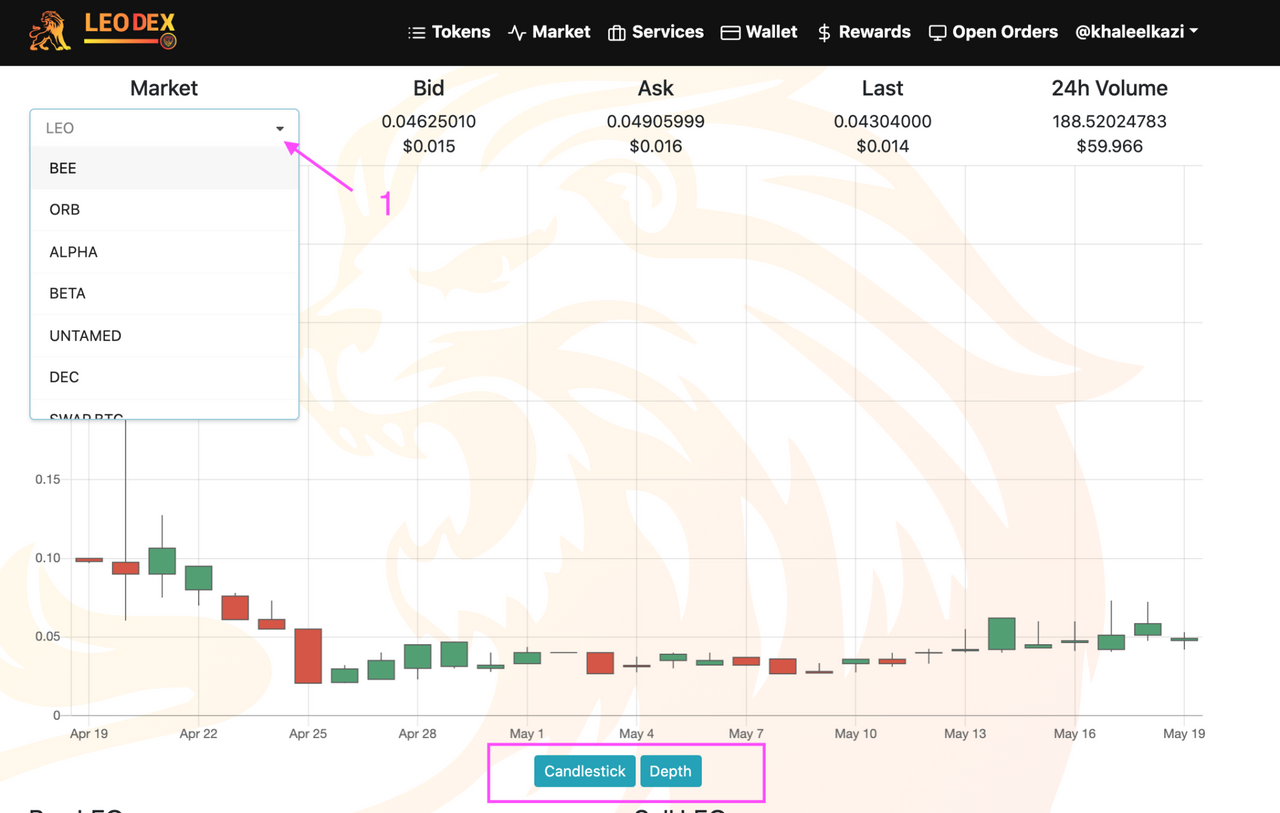This screenshot has width=1280, height=813.
Task: Open the Market token selector dropdown
Action: pyautogui.click(x=280, y=128)
